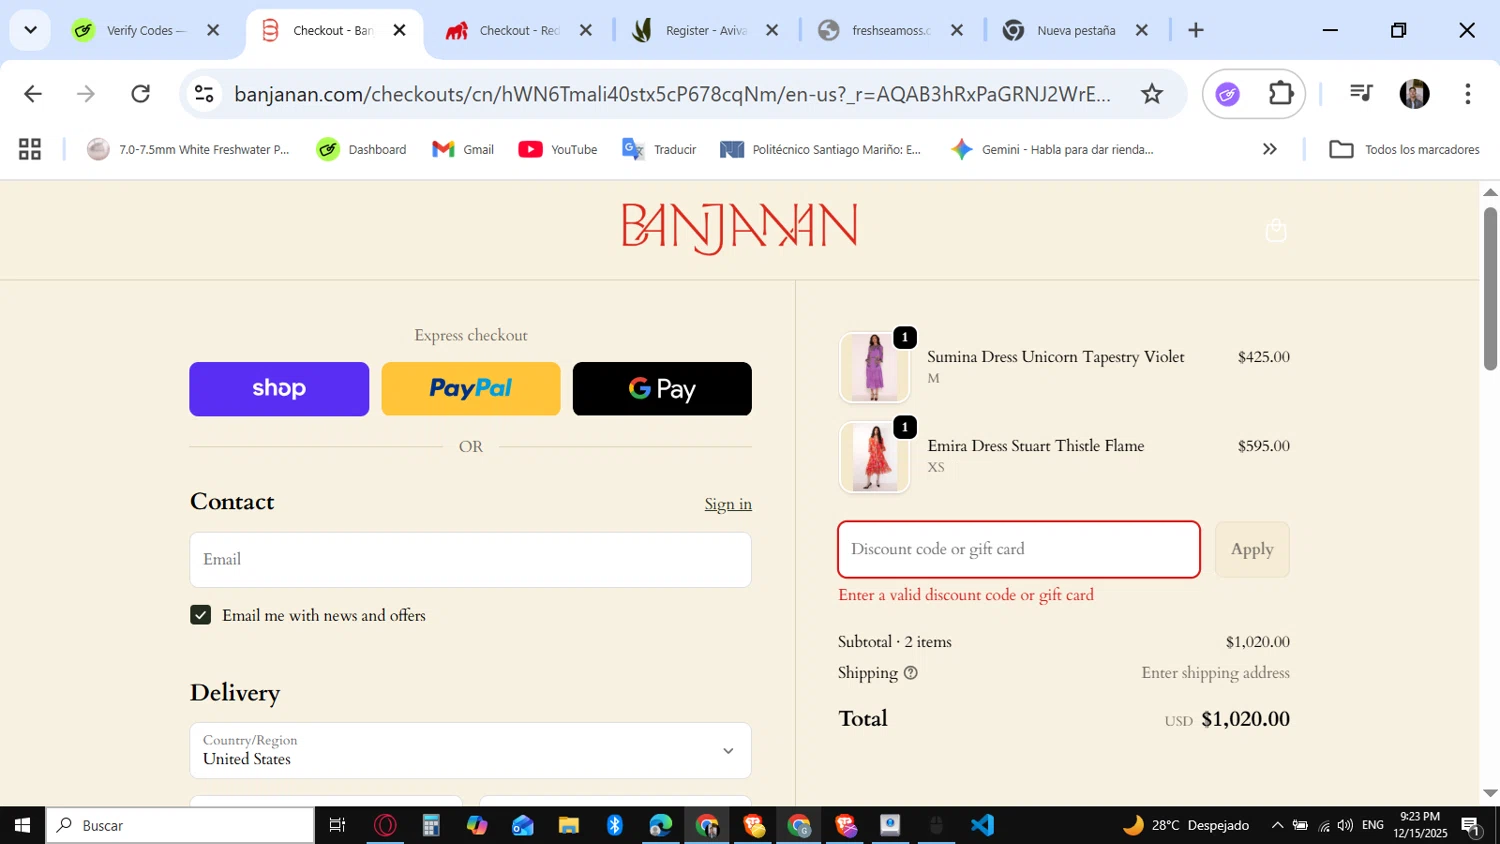Apply the discount code
This screenshot has height=844, width=1500.
(1252, 549)
